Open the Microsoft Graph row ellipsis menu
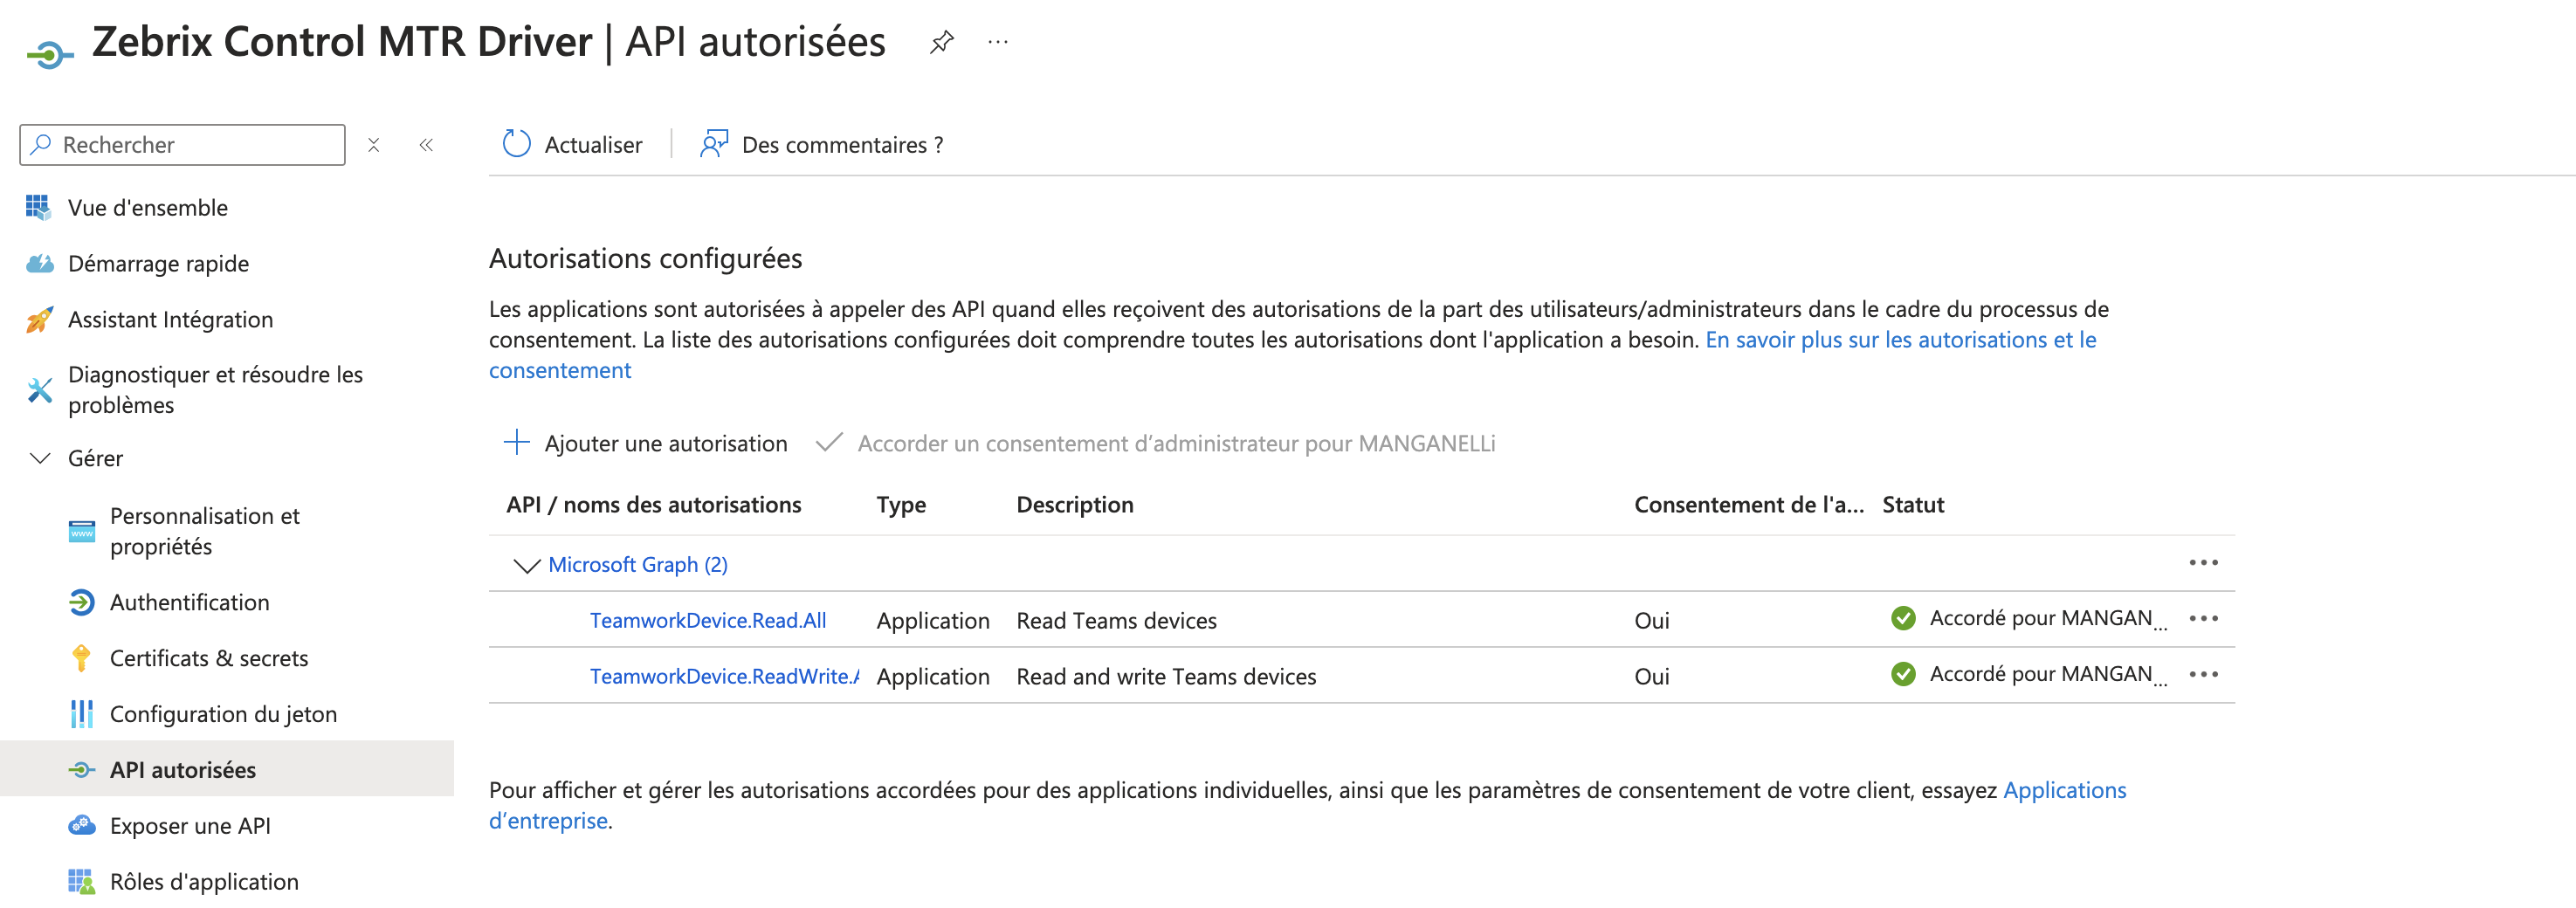The height and width of the screenshot is (908, 2576). coord(2203,563)
